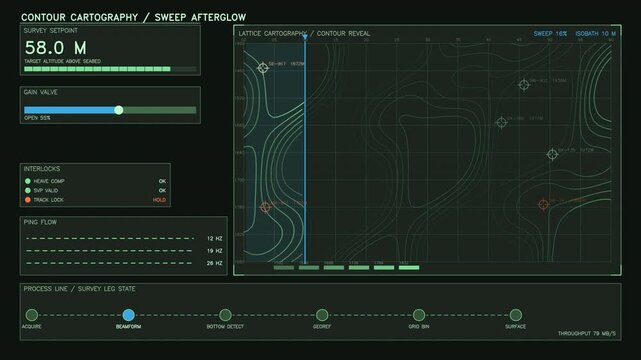Click the third isobath legend swatch
Screen dimensions: 641x360
click(334, 268)
